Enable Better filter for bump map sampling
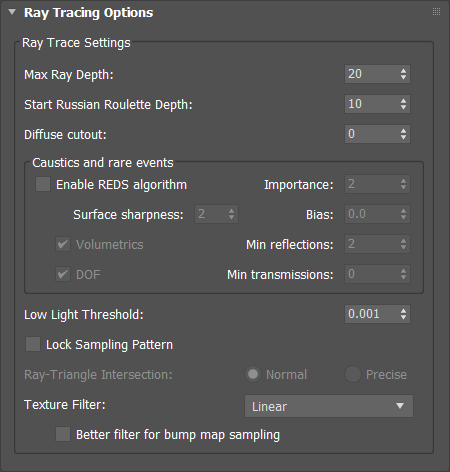The height and width of the screenshot is (472, 450). [x=63, y=434]
